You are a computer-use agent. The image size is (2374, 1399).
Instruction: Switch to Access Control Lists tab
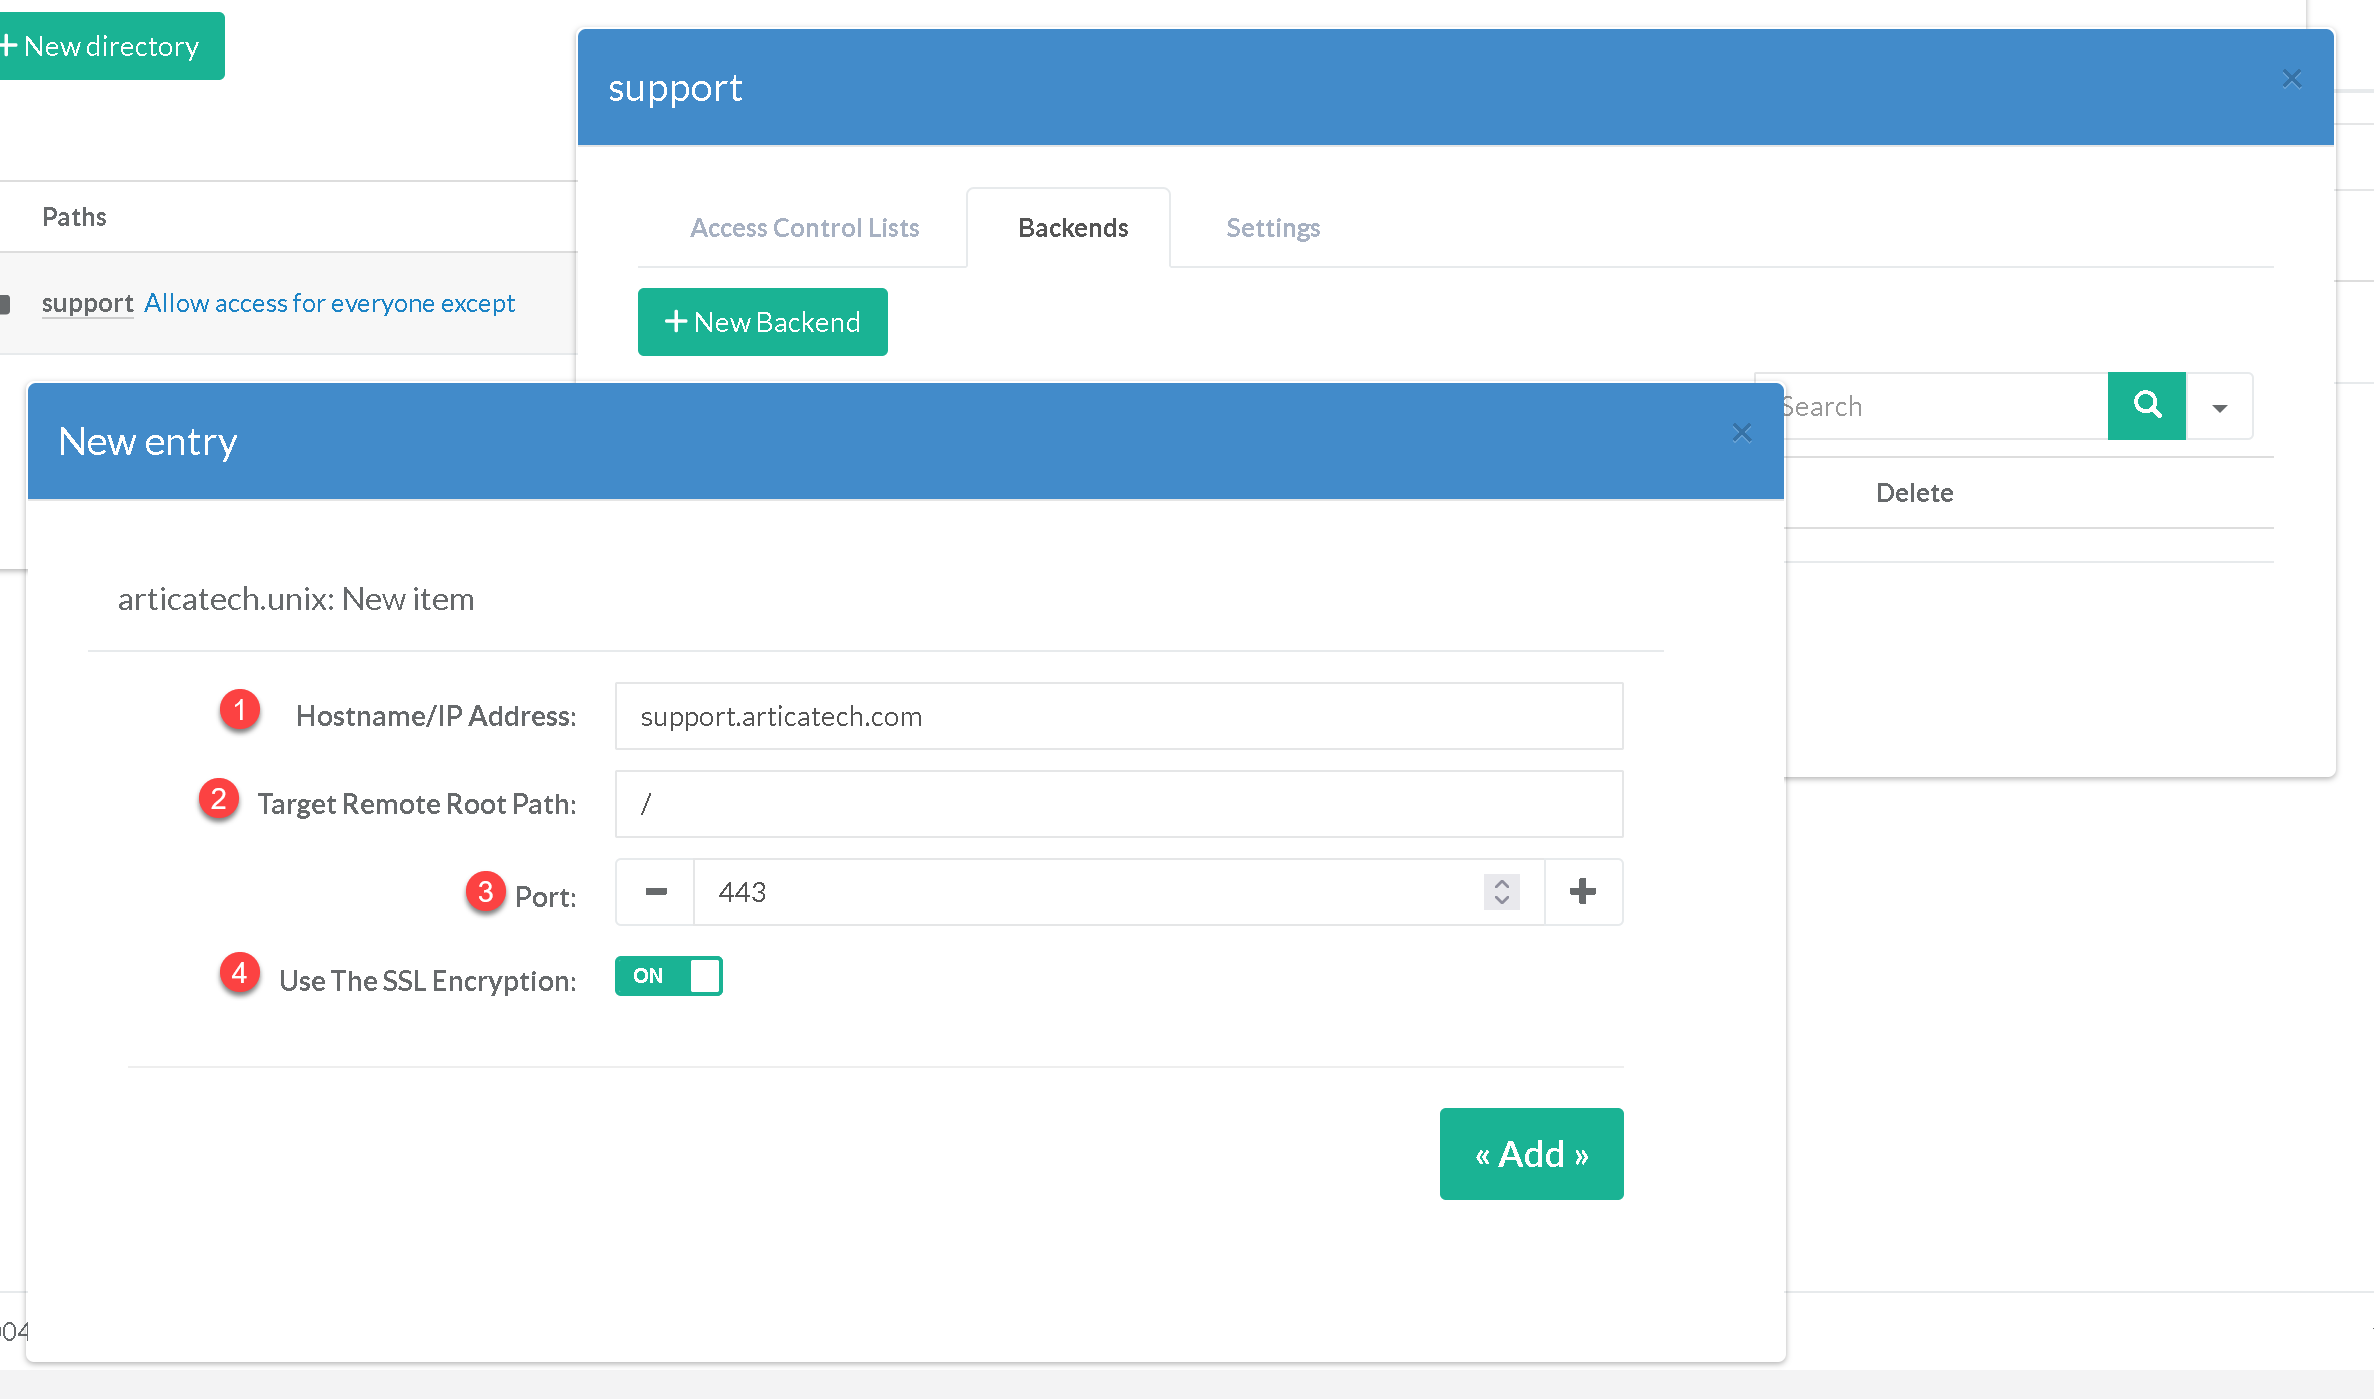804,228
